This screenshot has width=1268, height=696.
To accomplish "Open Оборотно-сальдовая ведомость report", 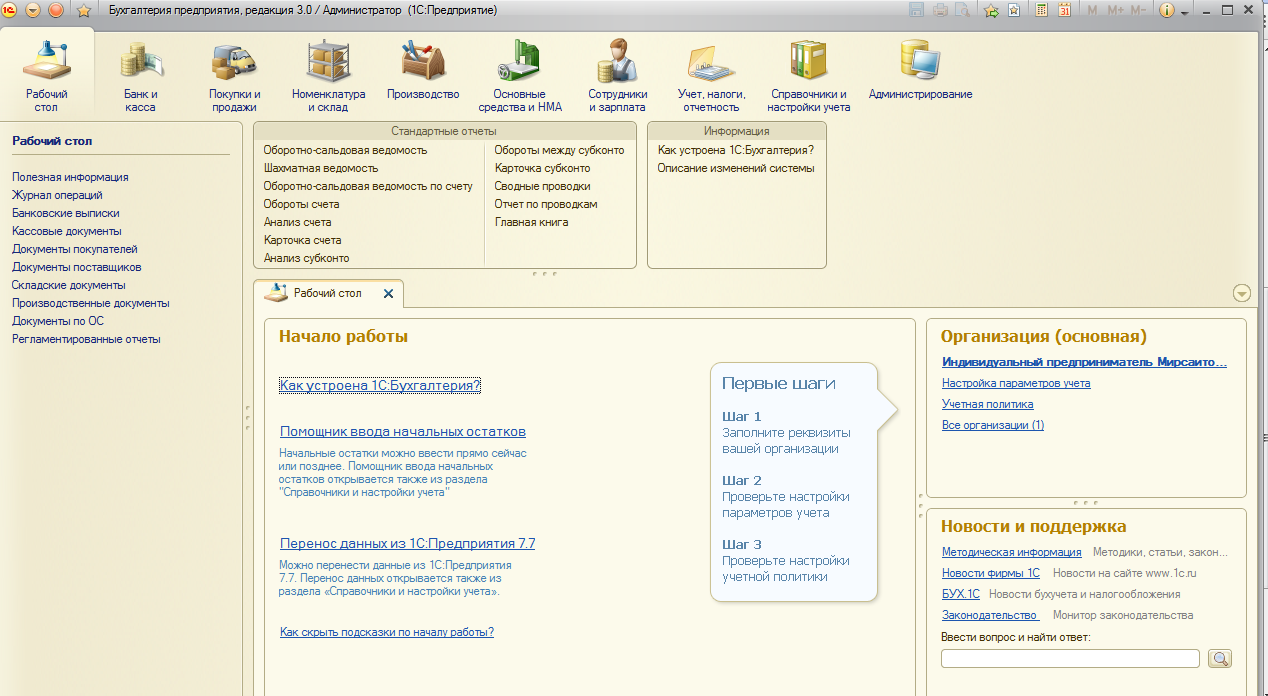I will pyautogui.click(x=345, y=150).
